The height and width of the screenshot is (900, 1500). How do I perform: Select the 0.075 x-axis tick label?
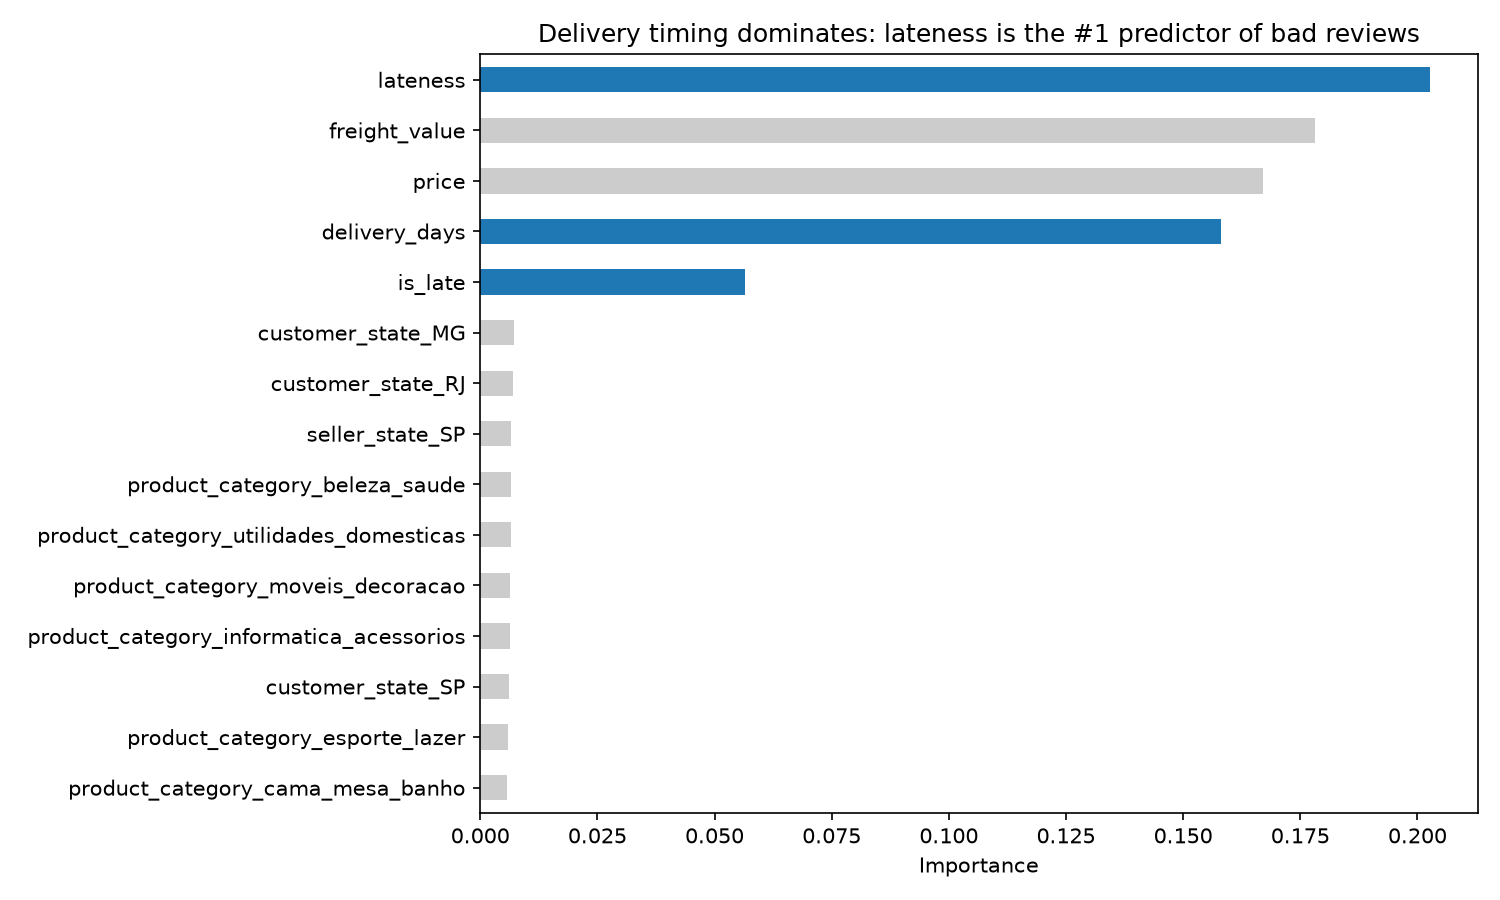[x=831, y=836]
